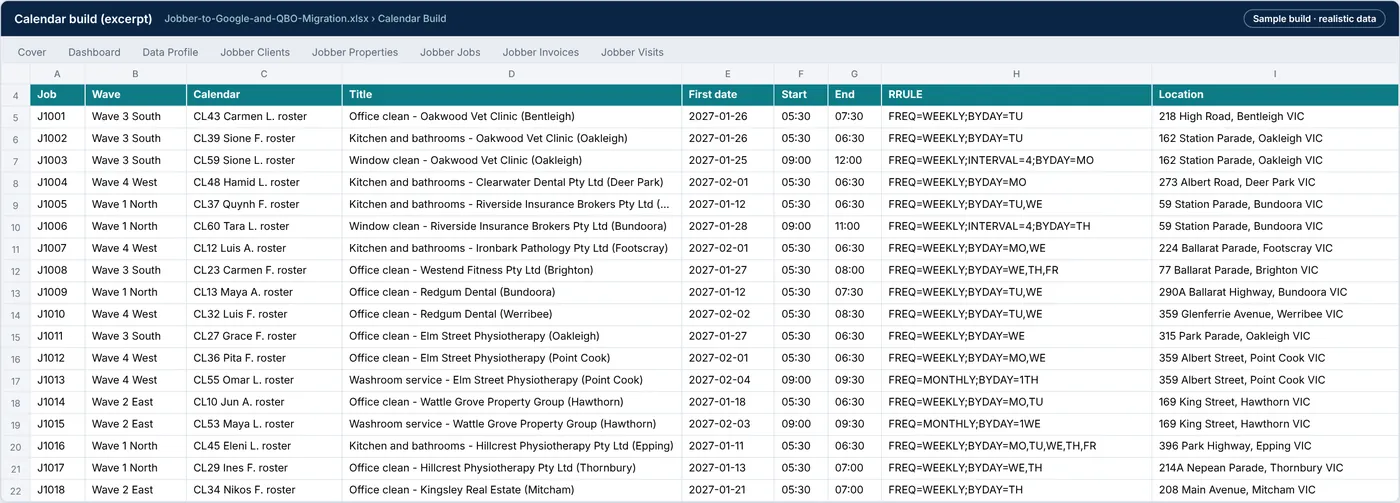1400x503 pixels.
Task: Select Office clean - Westend Fitness title cell
Action: click(x=512, y=271)
